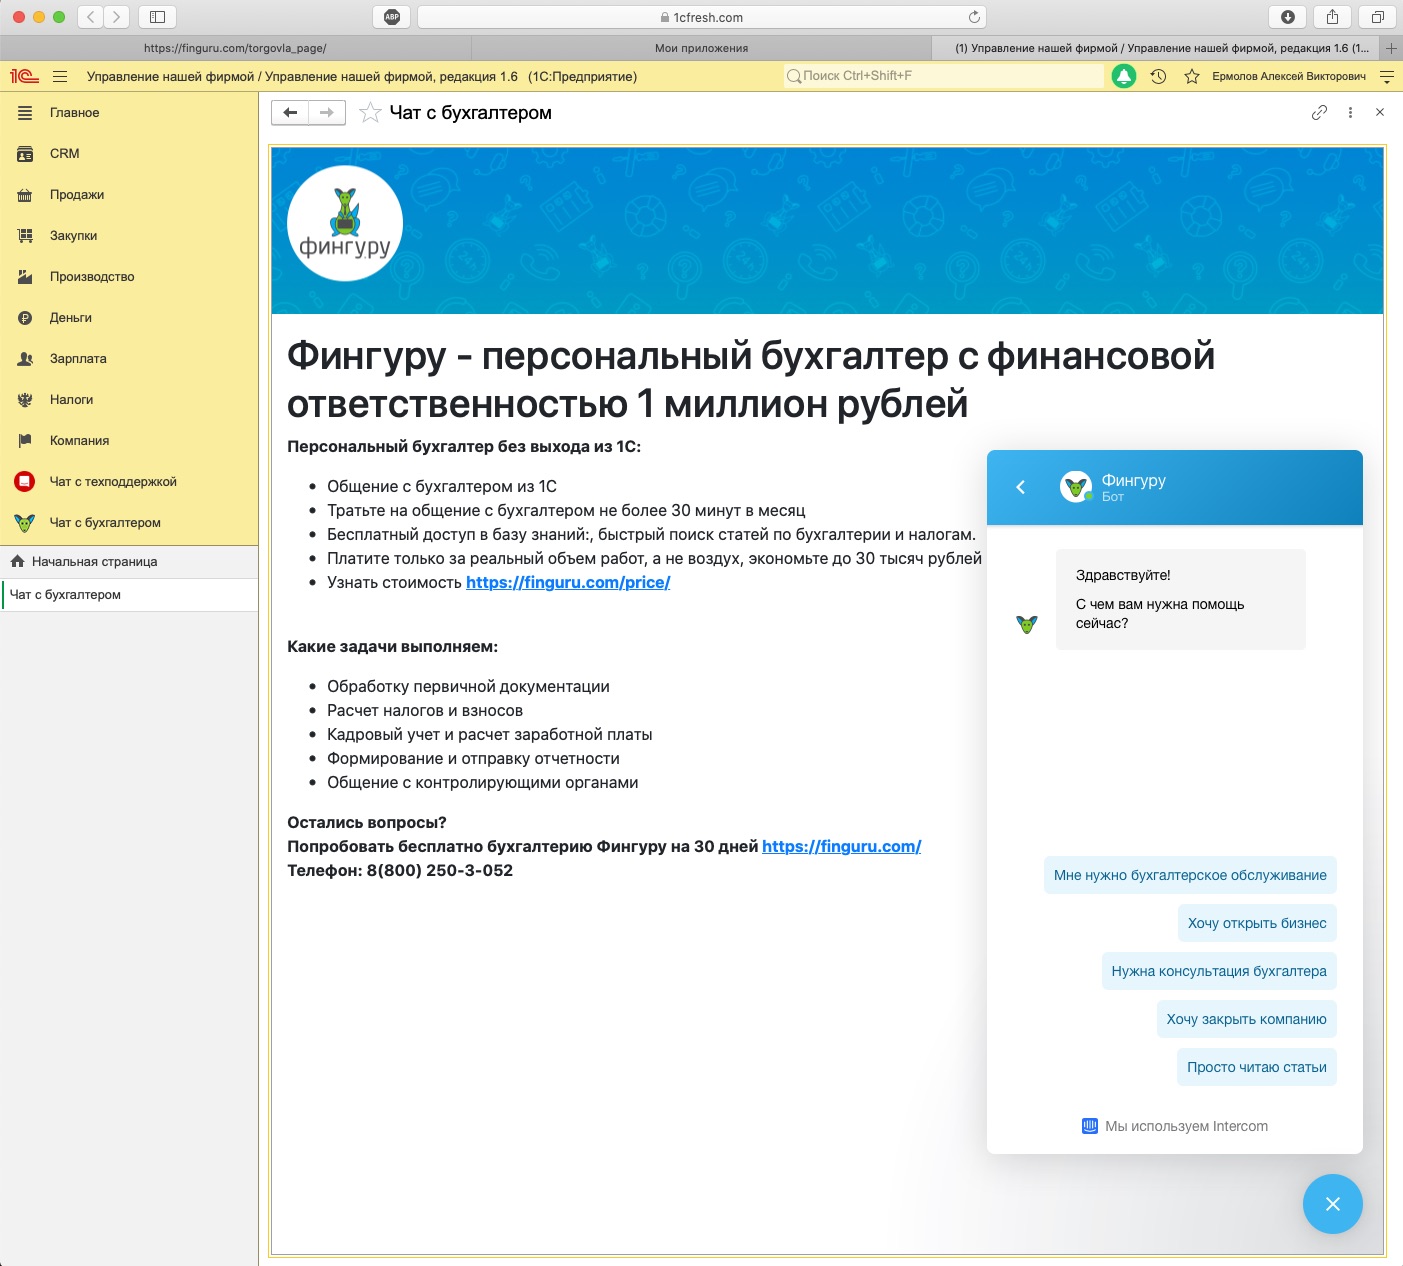
Task: Open favorites star in top bar
Action: [x=1192, y=76]
